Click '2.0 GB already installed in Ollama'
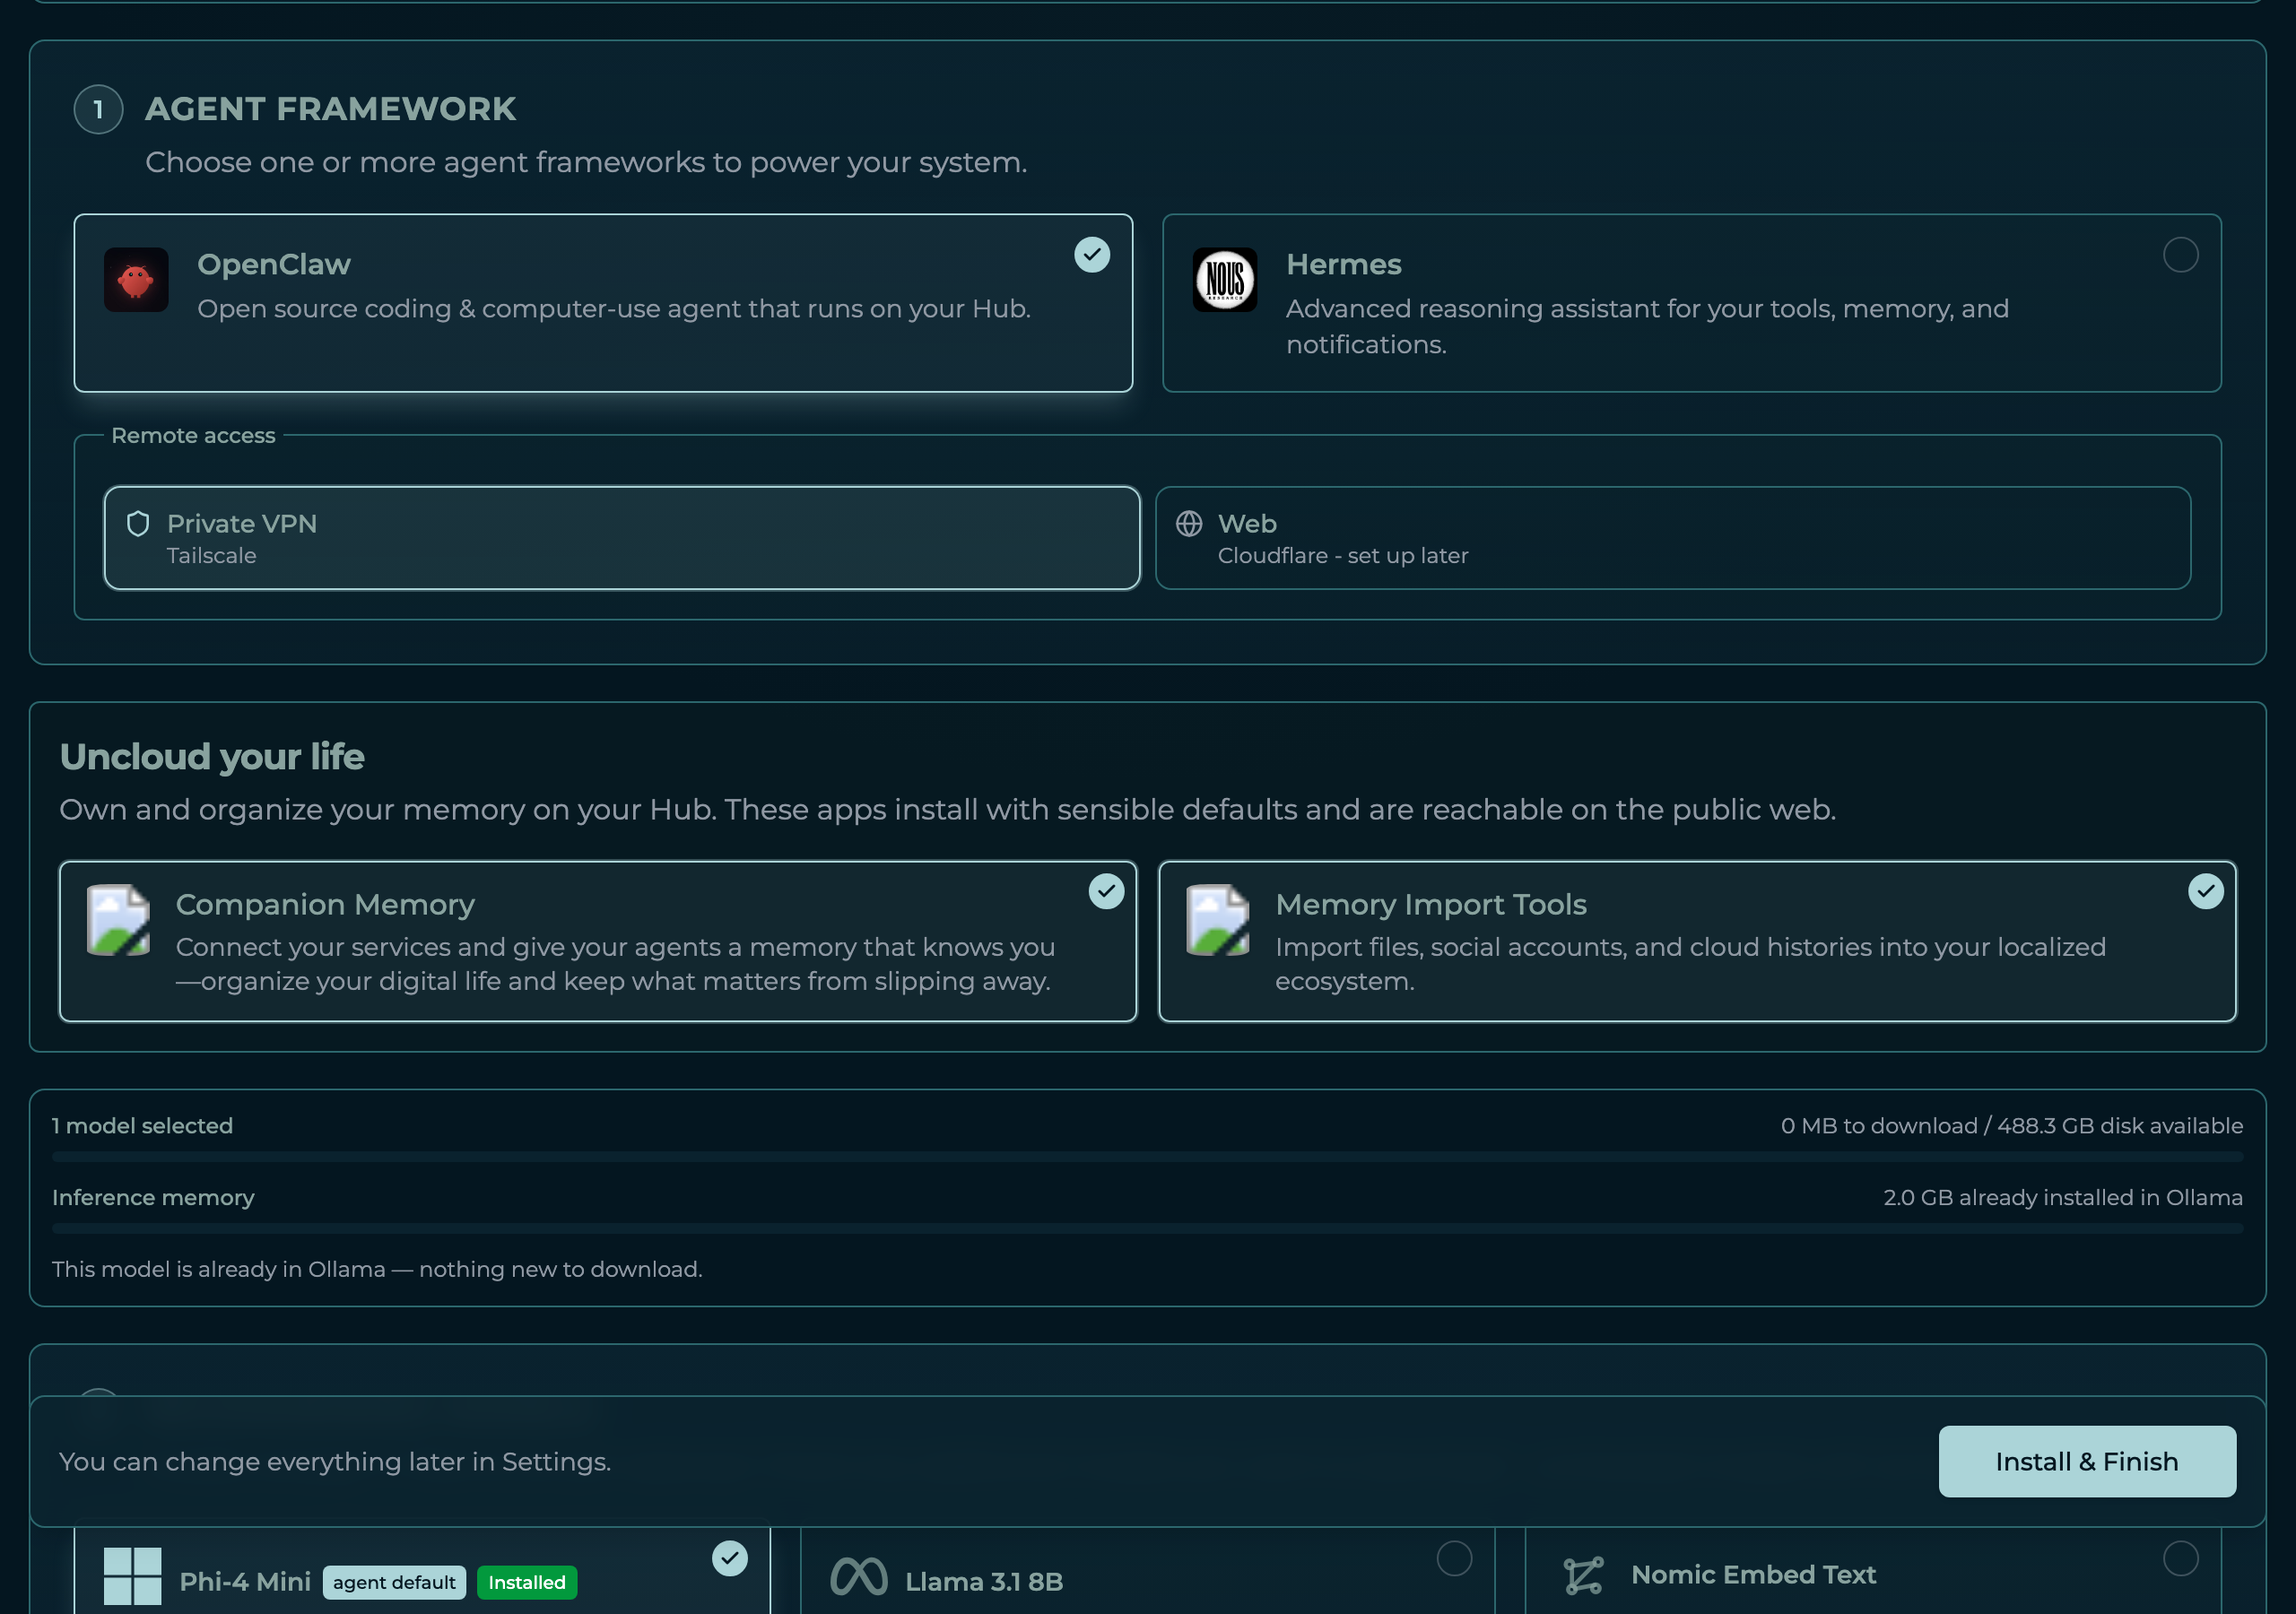Viewport: 2296px width, 1614px height. pyautogui.click(x=2063, y=1198)
